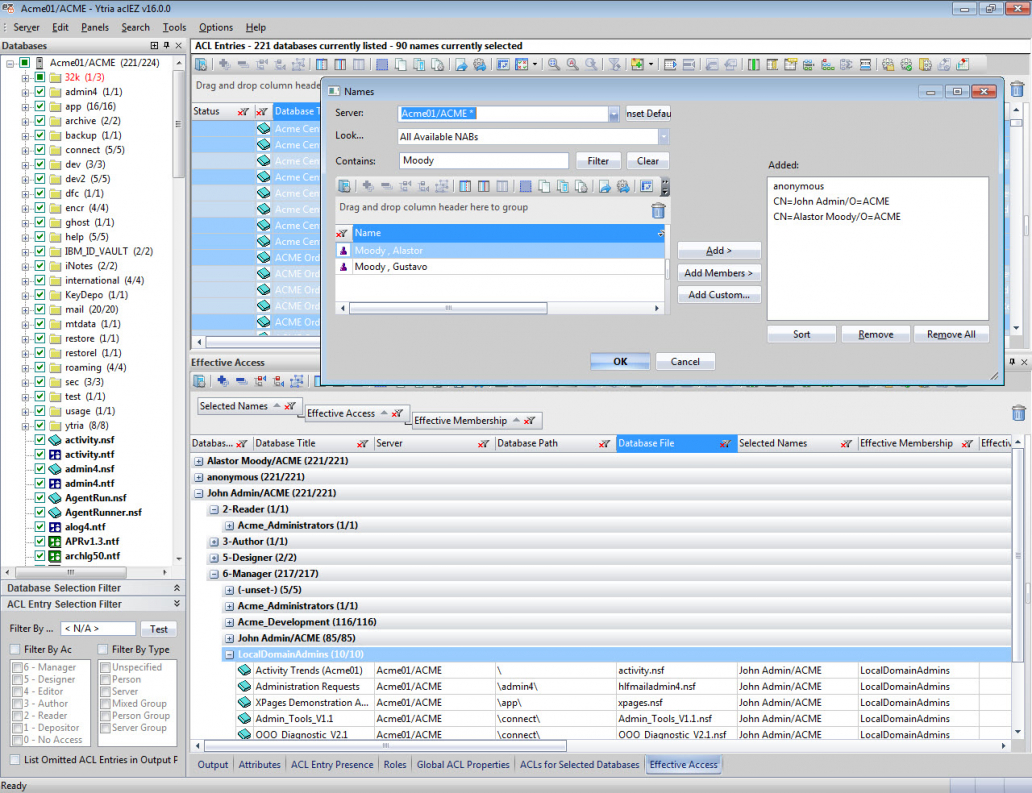Toggle the ytria folder checkbox
This screenshot has height=793, width=1032.
click(39, 425)
